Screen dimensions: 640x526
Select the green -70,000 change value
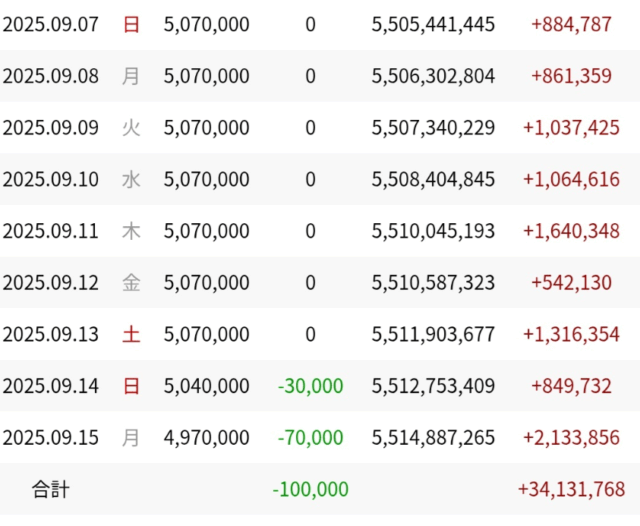[310, 438]
